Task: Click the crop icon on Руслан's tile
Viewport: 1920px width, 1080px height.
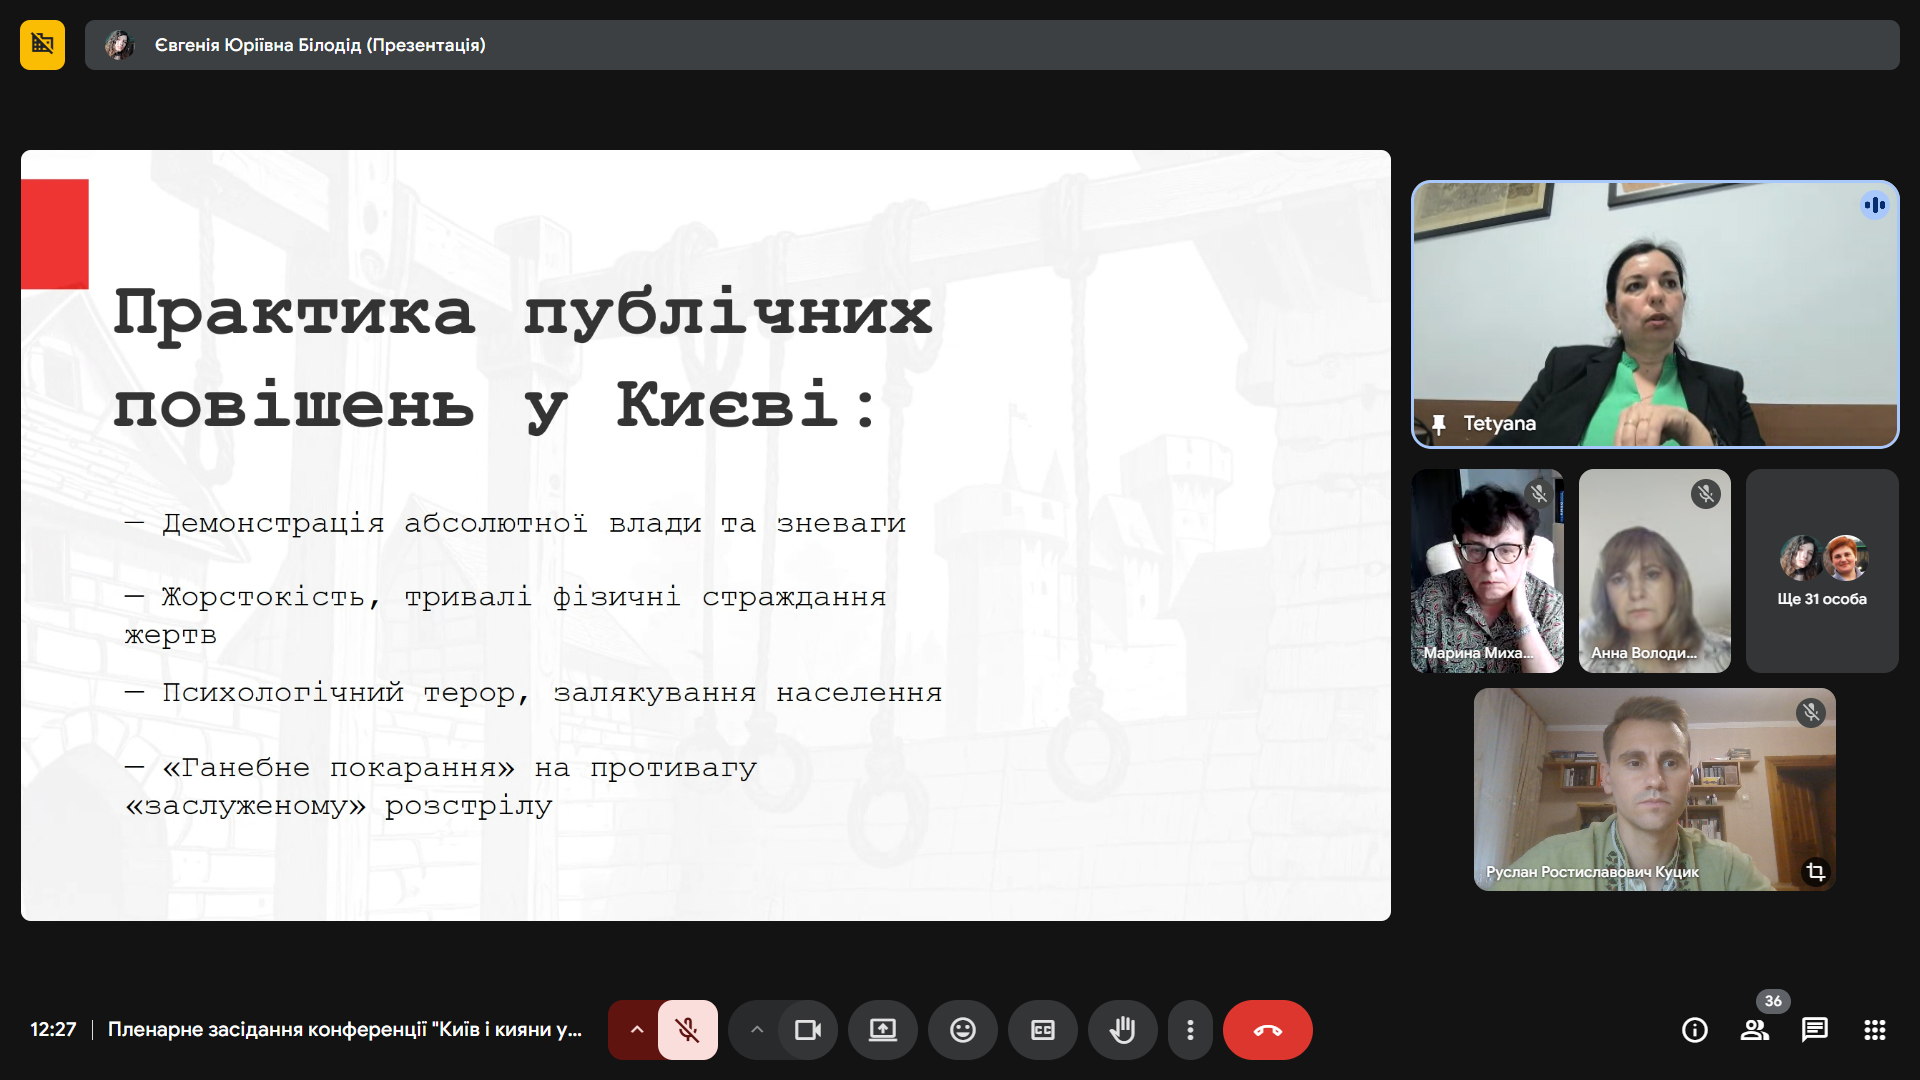Action: click(1815, 872)
